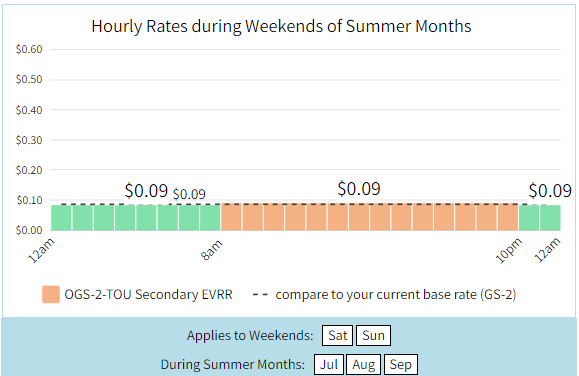Click the first green bar at 10pm
This screenshot has height=376, width=579.
pyautogui.click(x=529, y=218)
